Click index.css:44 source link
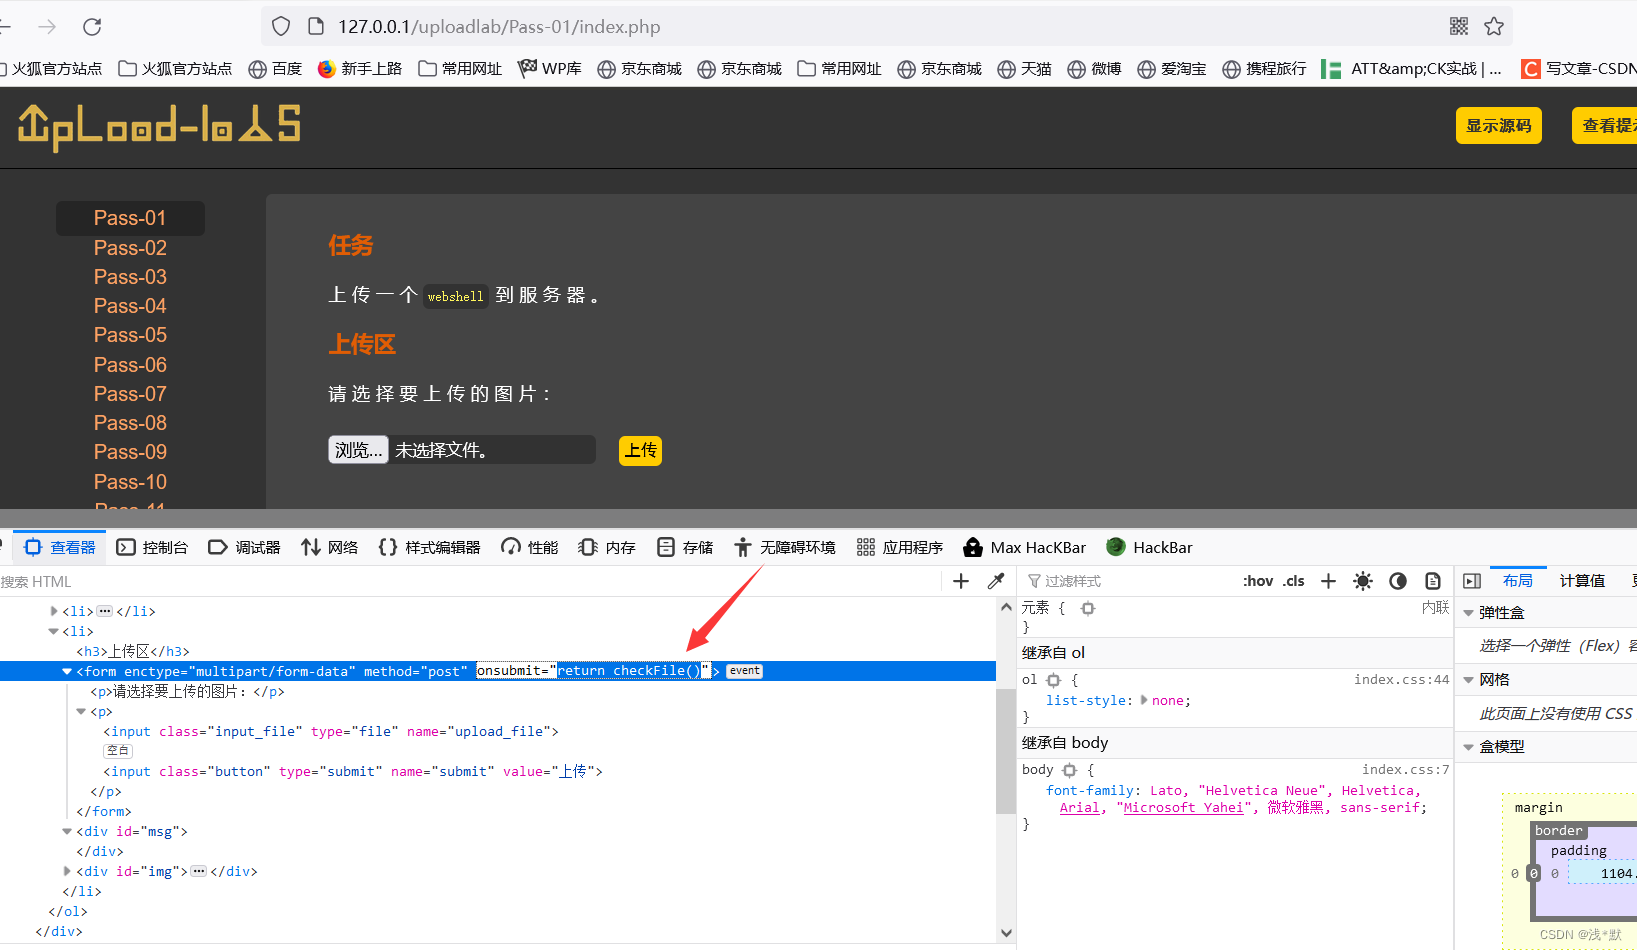 point(1401,680)
